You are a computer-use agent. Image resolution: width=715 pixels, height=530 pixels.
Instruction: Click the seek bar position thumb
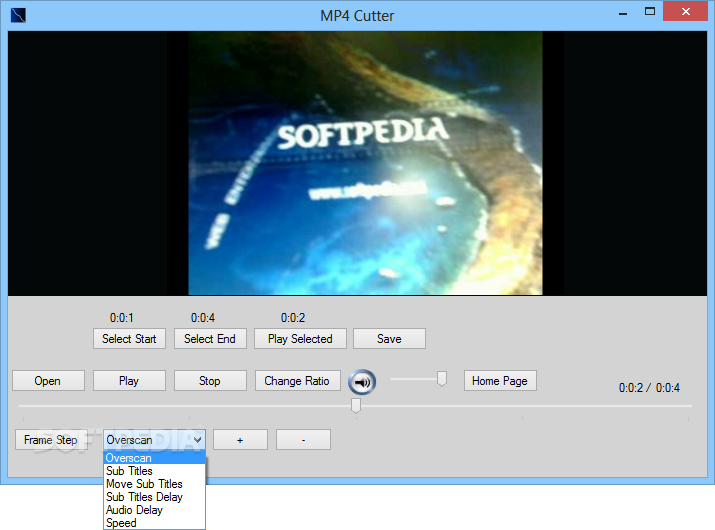coord(356,405)
